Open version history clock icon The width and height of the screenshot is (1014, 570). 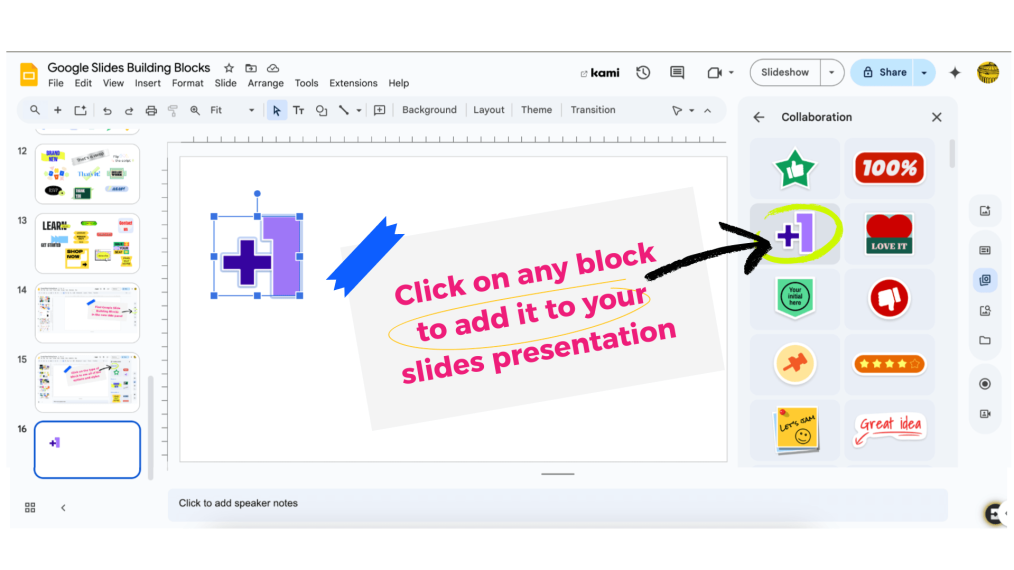point(643,72)
